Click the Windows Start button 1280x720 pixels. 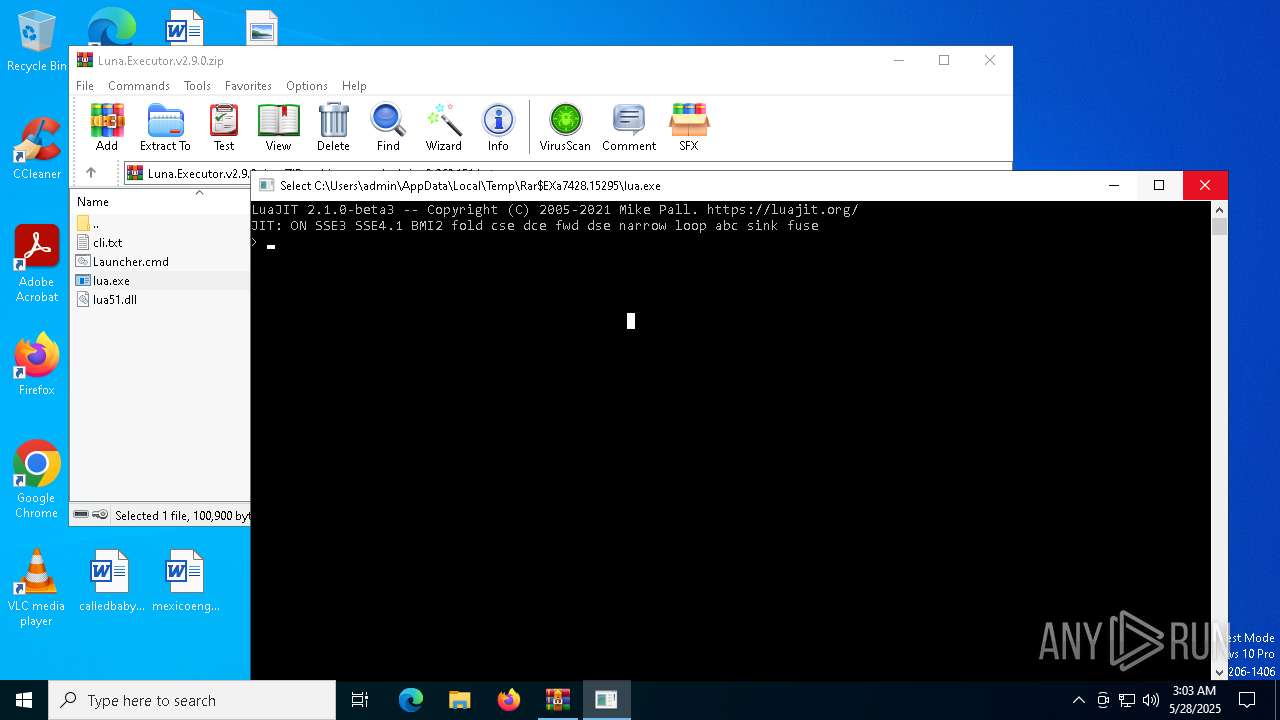(24, 700)
